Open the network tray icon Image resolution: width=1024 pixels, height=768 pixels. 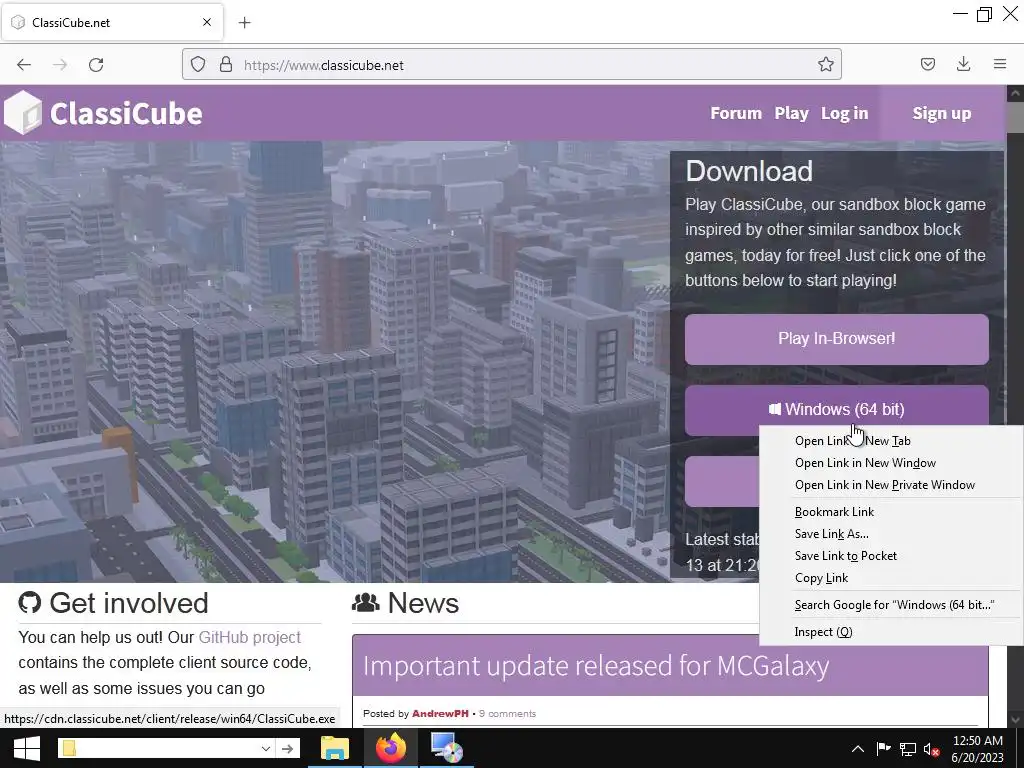coord(908,749)
